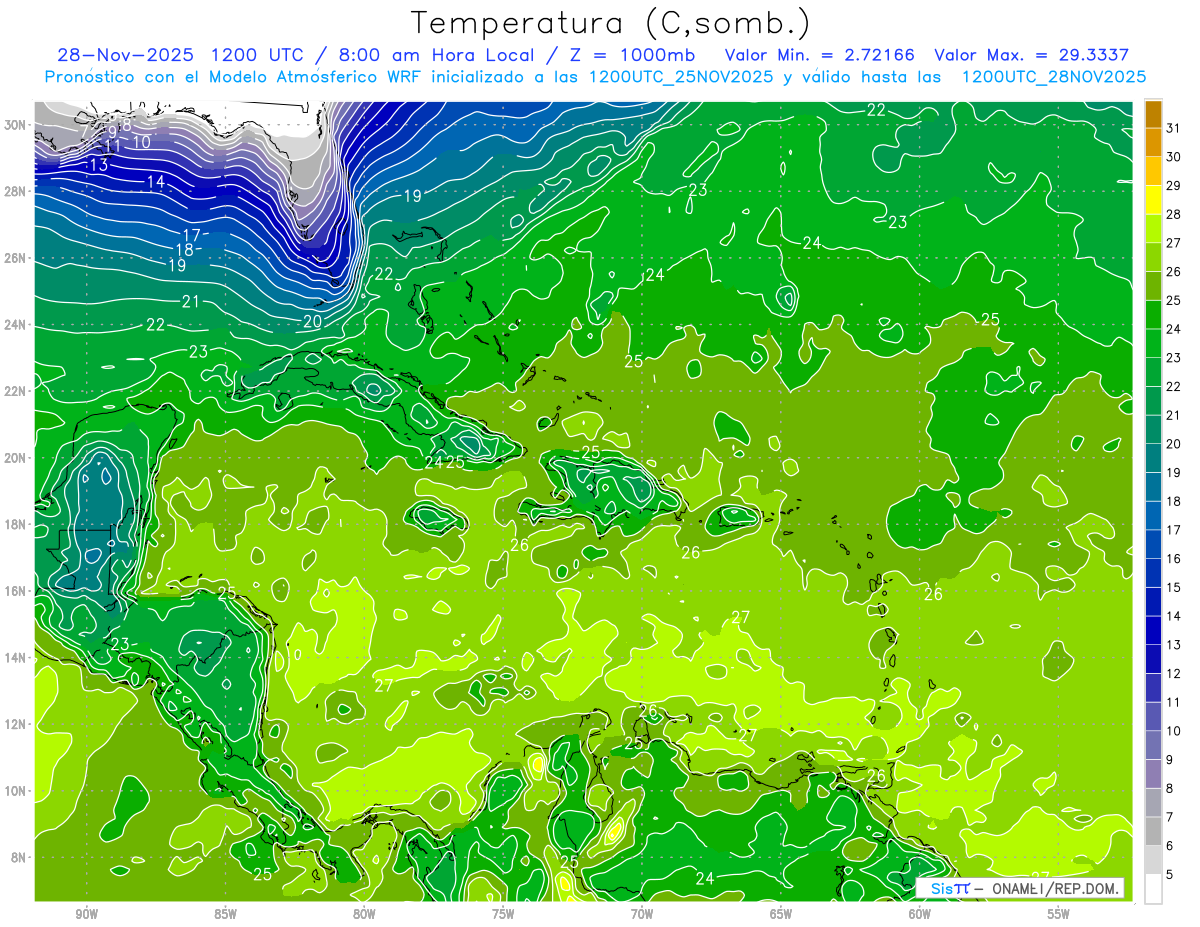This screenshot has width=1200, height=927.
Task: Click the color bar legend value "5"
Action: coord(1170,875)
